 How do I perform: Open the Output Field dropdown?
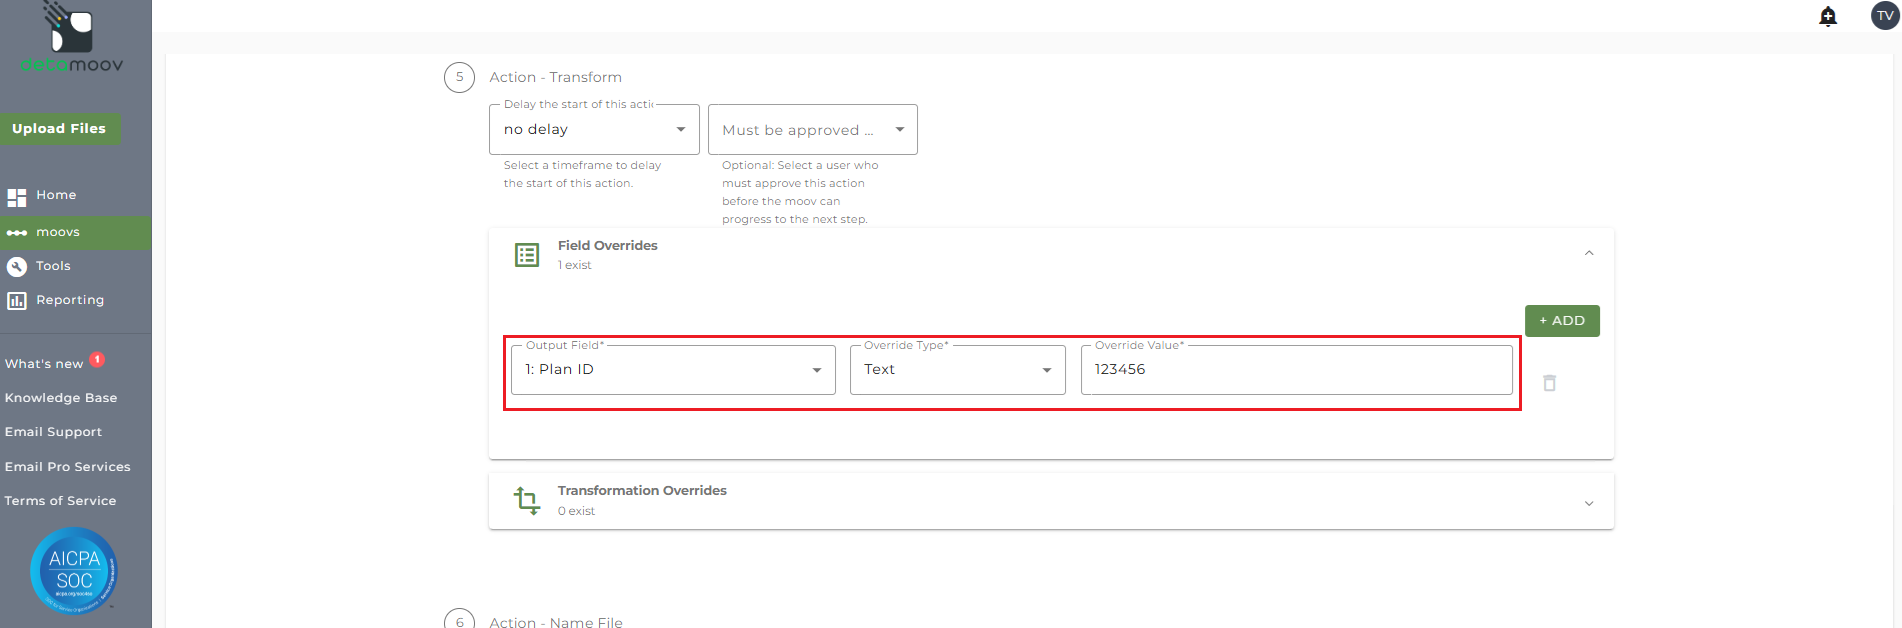pyautogui.click(x=673, y=370)
